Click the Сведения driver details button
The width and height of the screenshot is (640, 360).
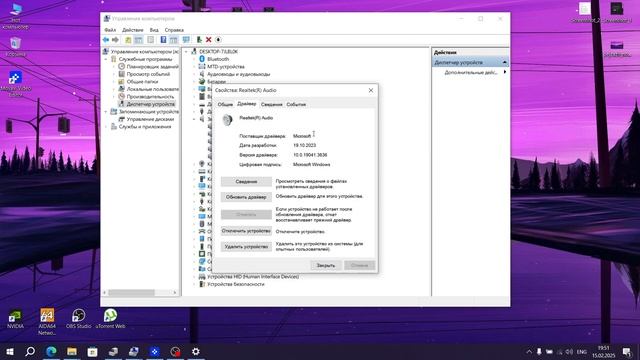coord(246,182)
